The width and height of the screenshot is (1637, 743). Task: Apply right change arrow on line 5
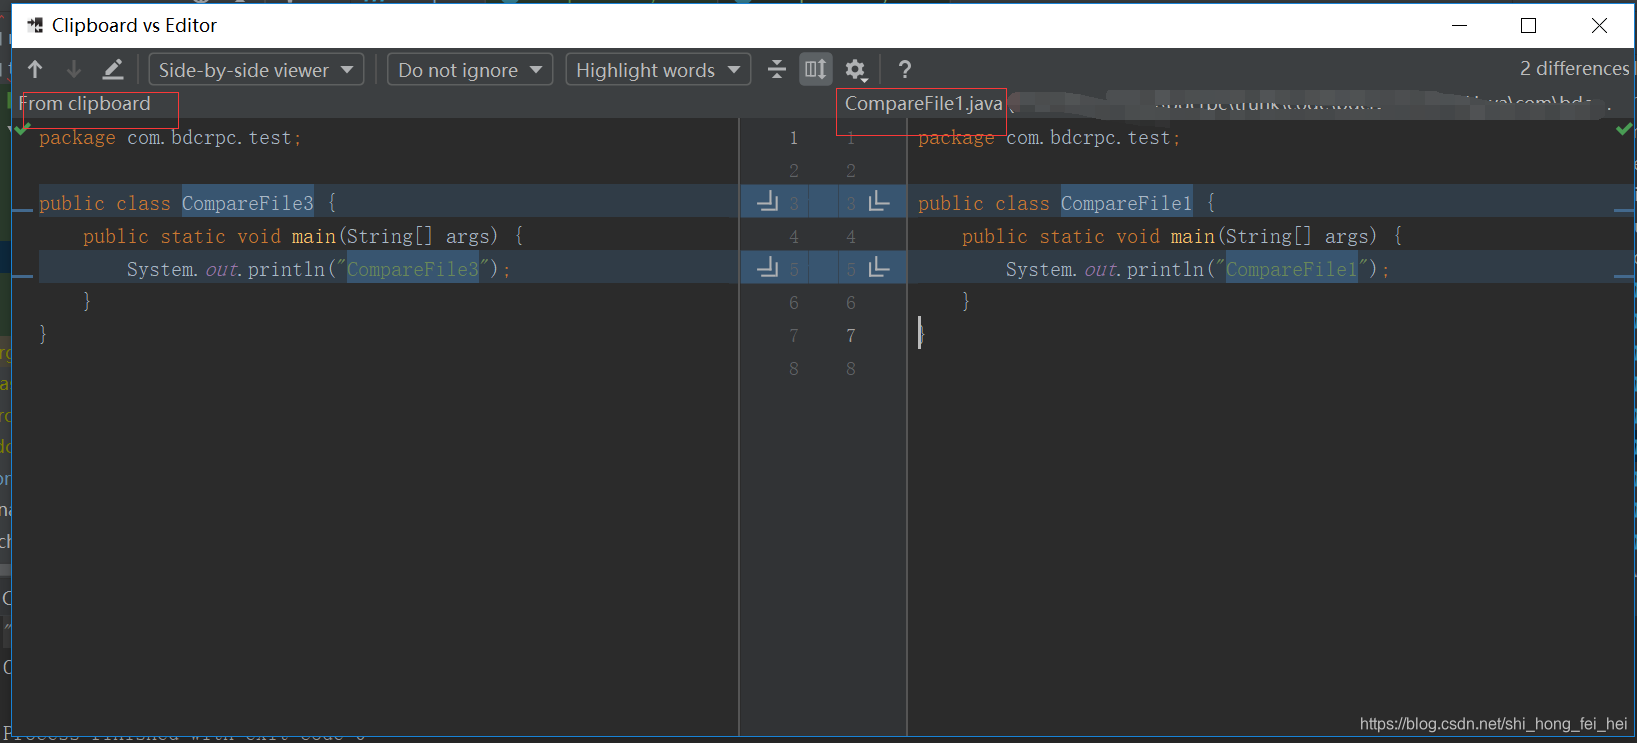point(879,267)
